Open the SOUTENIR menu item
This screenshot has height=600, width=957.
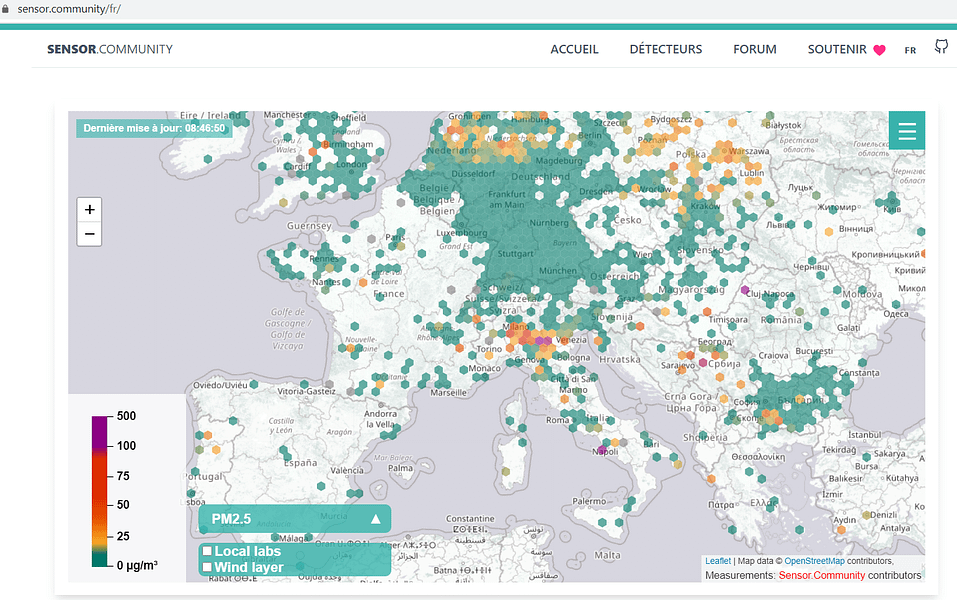point(837,49)
